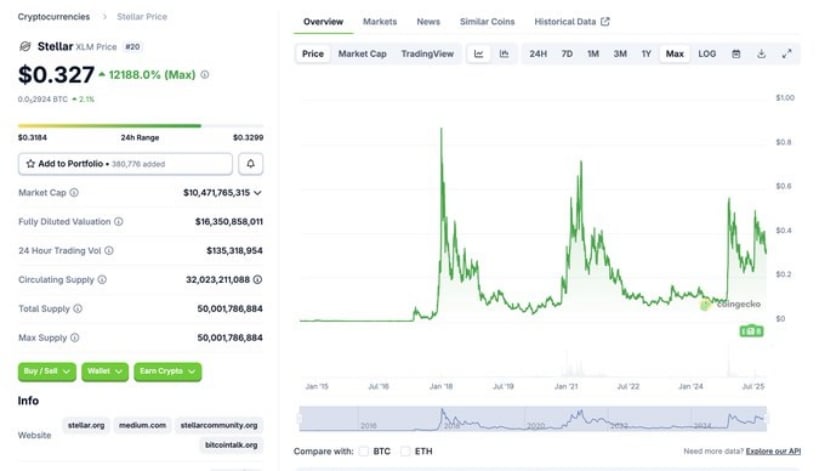Open the stellar.org website link
This screenshot has height=471, width=825.
point(86,425)
